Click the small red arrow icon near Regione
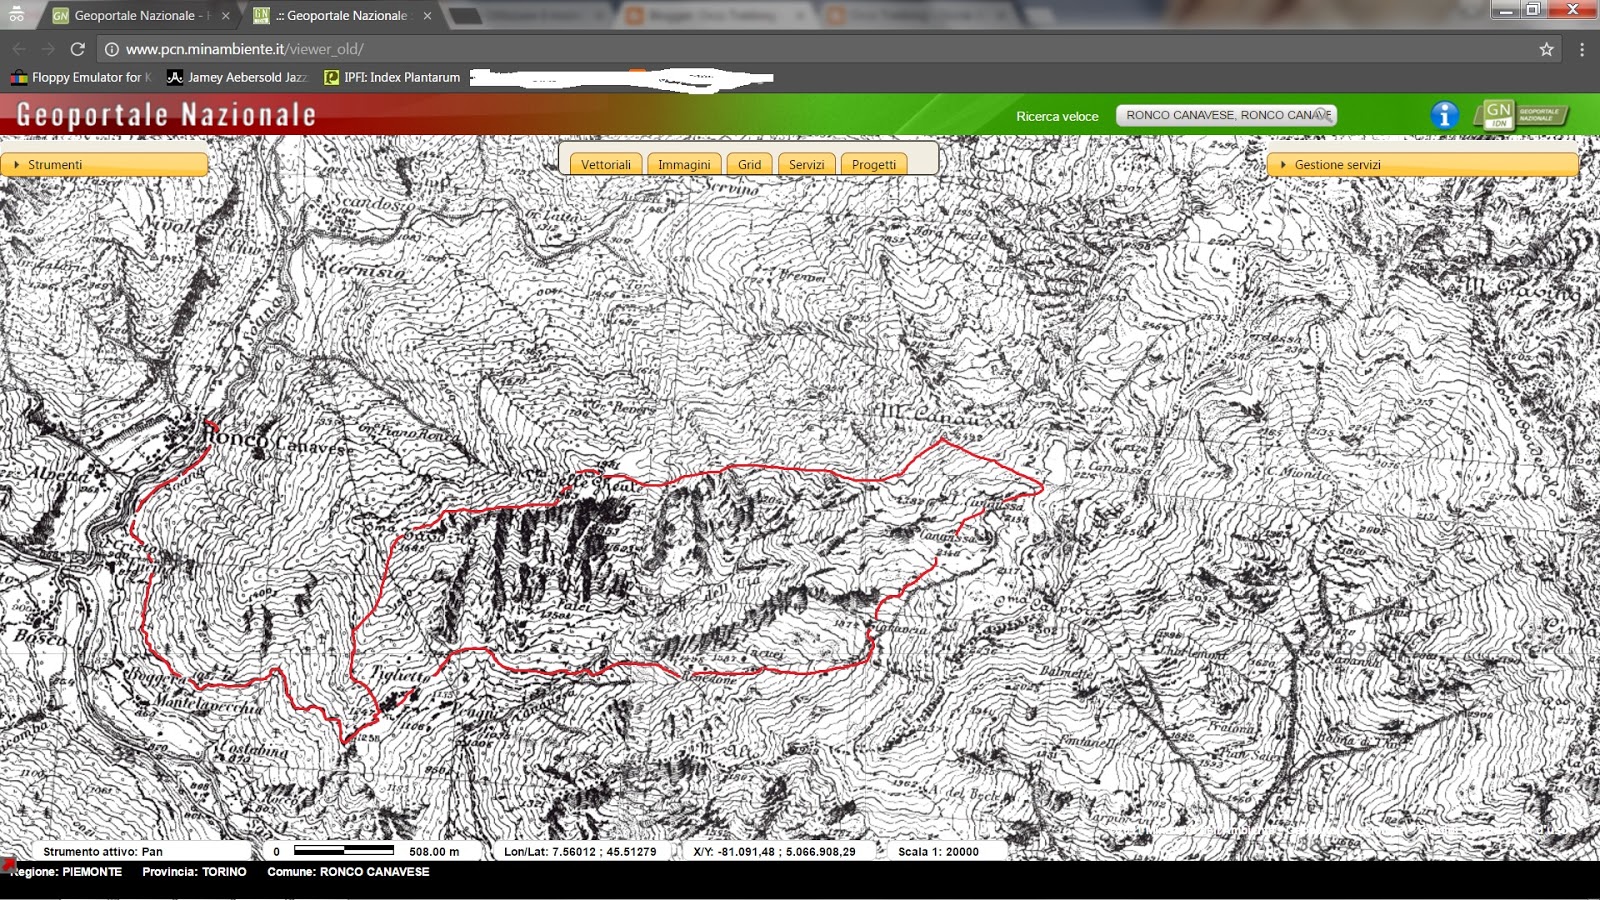The image size is (1600, 900). pos(8,865)
